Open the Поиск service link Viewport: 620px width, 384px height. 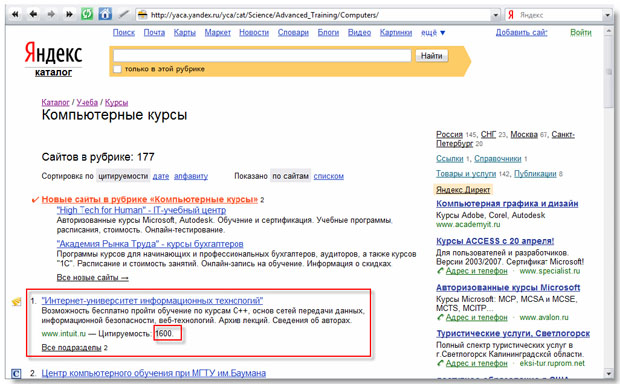124,32
